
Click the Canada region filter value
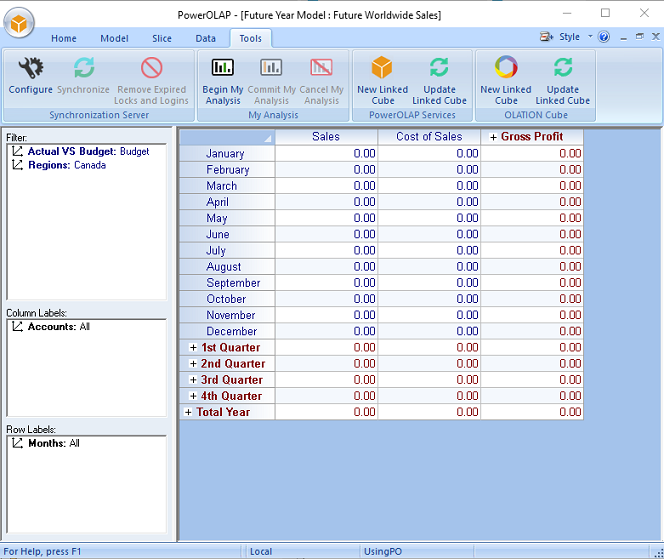90,165
